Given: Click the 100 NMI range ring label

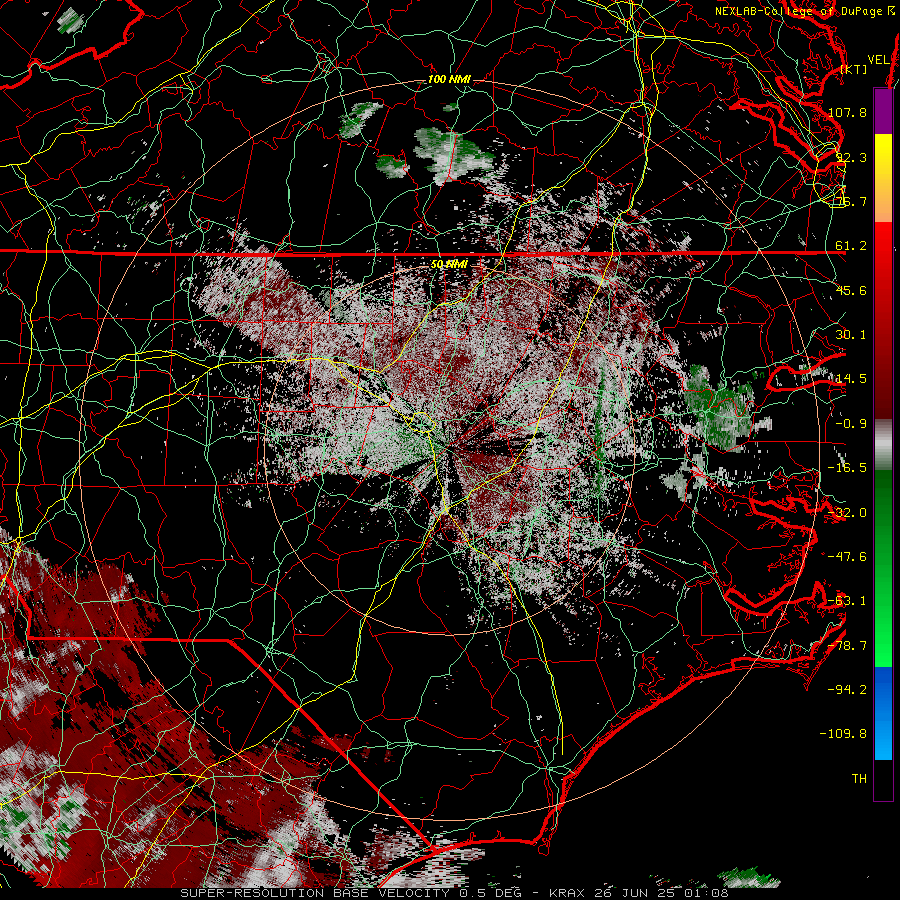Looking at the screenshot, I should coord(449,79).
